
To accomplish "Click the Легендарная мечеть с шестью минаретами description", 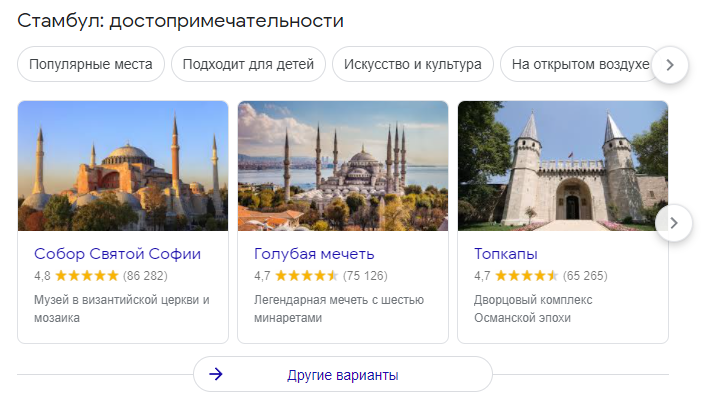I will coord(339,309).
